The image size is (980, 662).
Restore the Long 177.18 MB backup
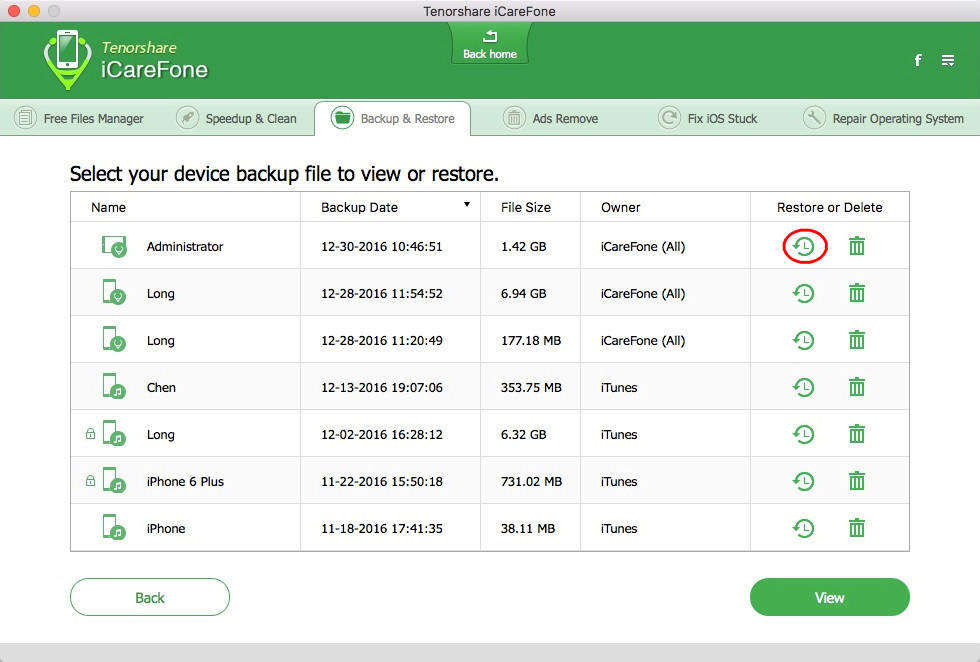[804, 340]
